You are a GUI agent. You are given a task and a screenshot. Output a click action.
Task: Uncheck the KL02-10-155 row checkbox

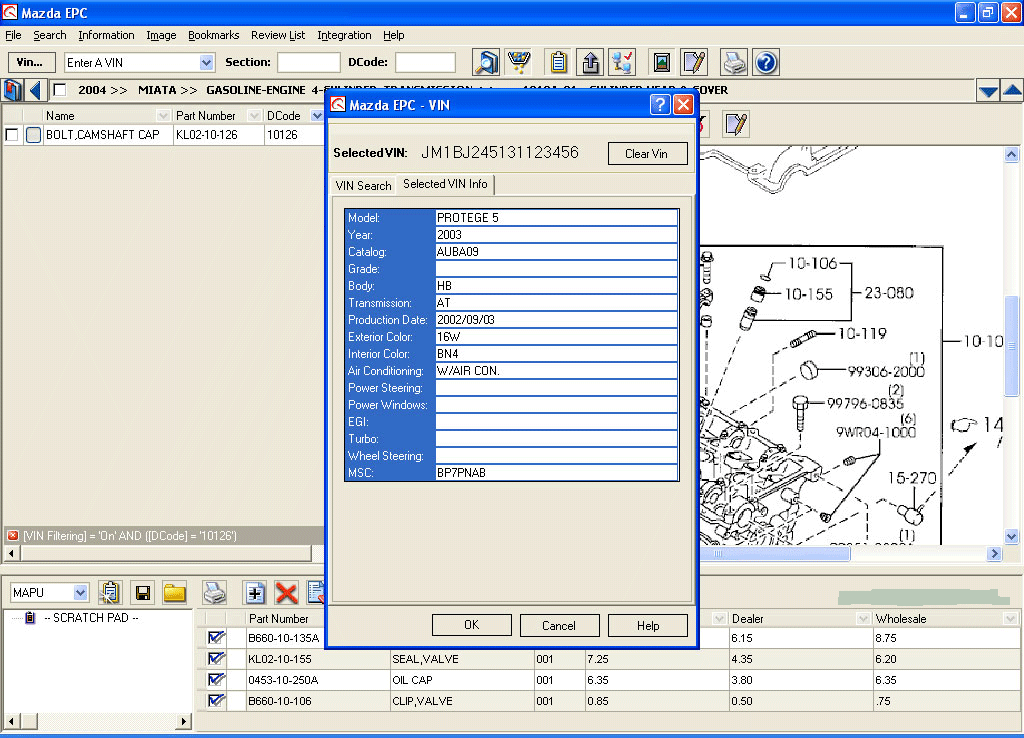(216, 658)
